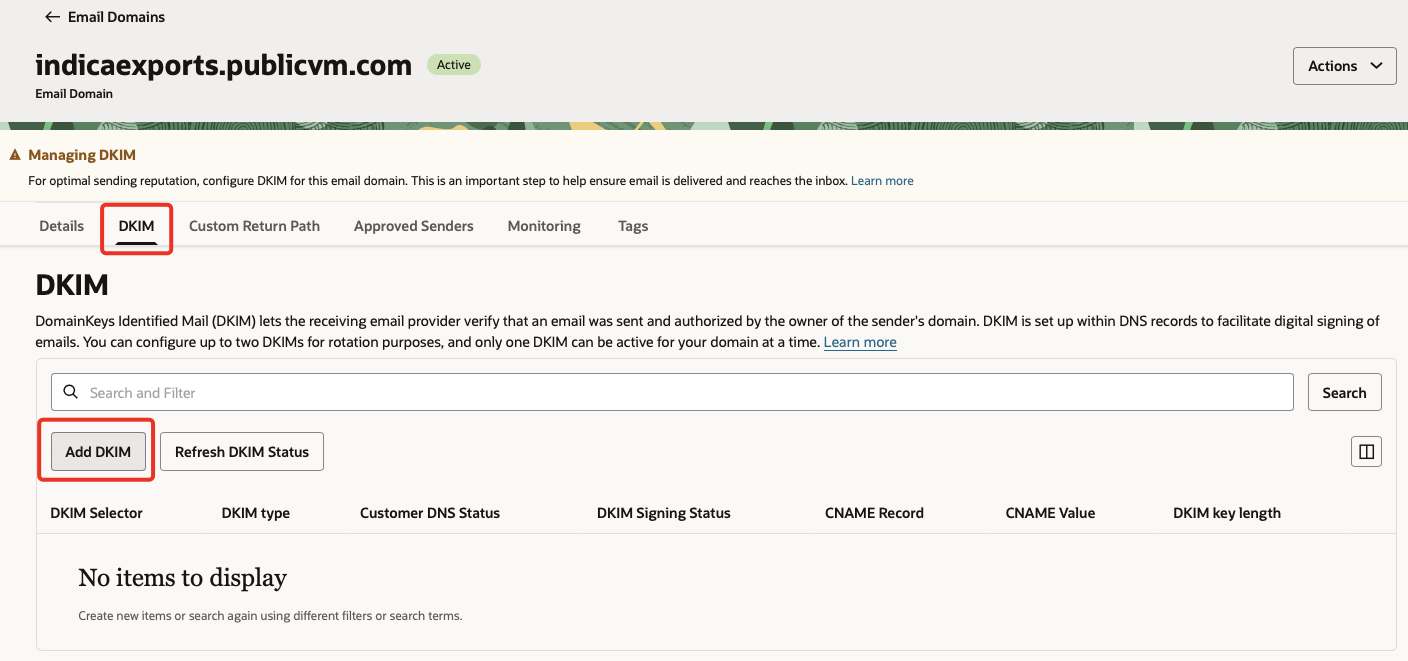Open the Learn more link in the warning banner
1408x661 pixels.
click(881, 180)
